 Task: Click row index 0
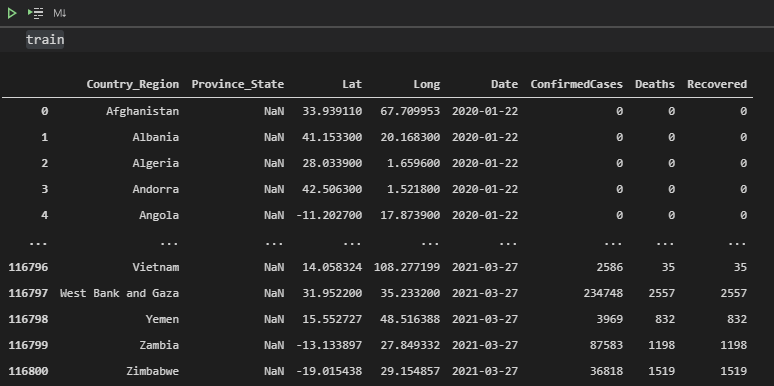[x=44, y=111]
